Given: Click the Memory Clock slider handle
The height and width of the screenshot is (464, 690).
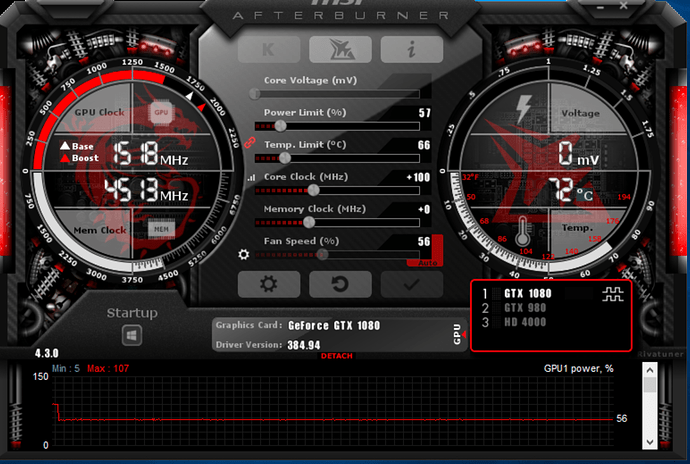Looking at the screenshot, I should [309, 222].
